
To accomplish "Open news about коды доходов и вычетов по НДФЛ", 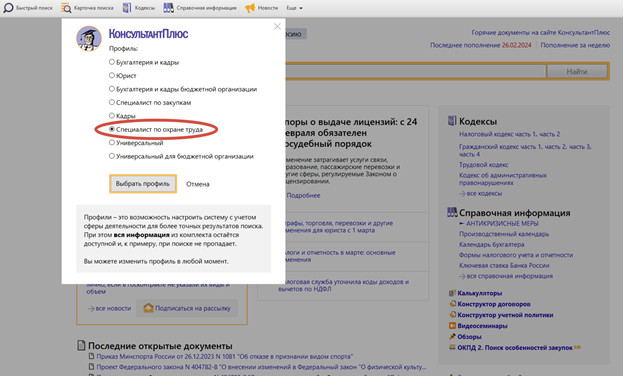I will pyautogui.click(x=343, y=285).
